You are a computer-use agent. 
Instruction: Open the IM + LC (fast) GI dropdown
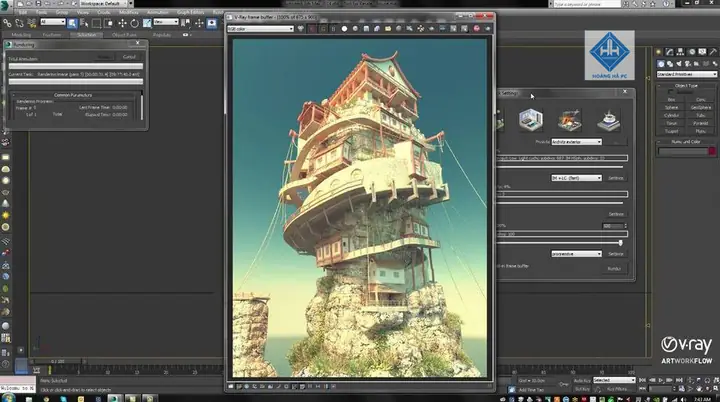coord(576,178)
